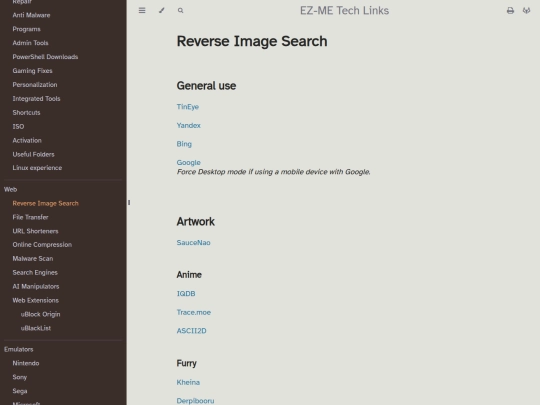Go to URL Shorteners page
540x405 pixels.
tap(35, 231)
